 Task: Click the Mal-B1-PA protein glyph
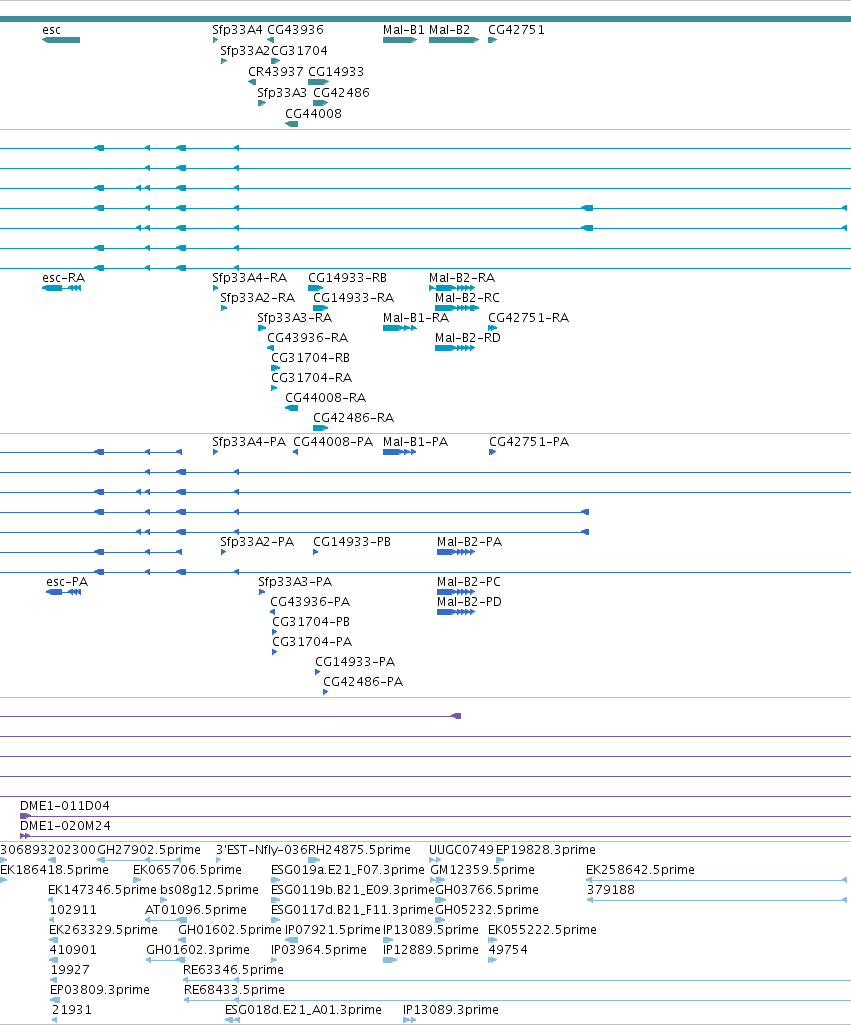[399, 452]
